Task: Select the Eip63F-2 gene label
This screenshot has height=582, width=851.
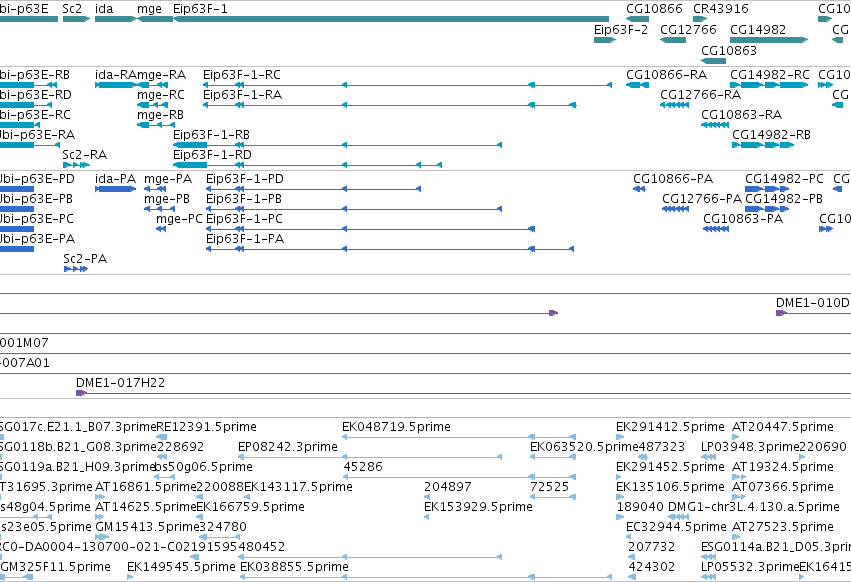Action: 621,29
